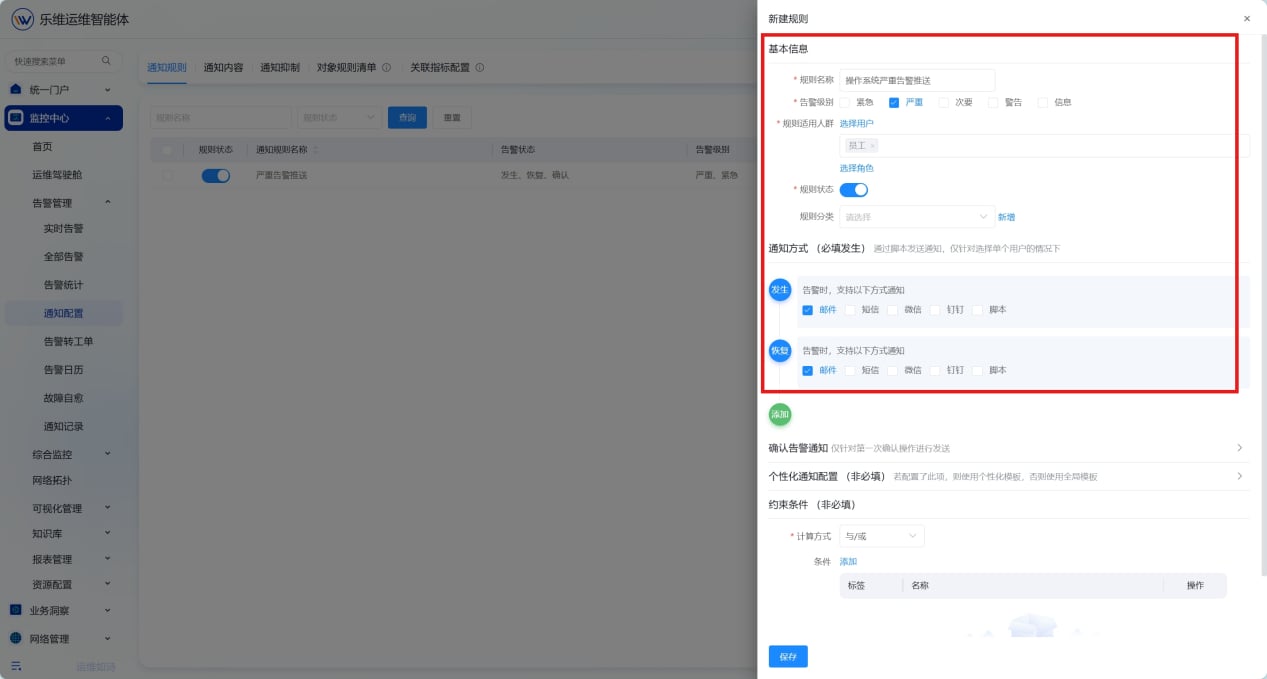
Task: Select all rows via header checkbox
Action: (167, 150)
